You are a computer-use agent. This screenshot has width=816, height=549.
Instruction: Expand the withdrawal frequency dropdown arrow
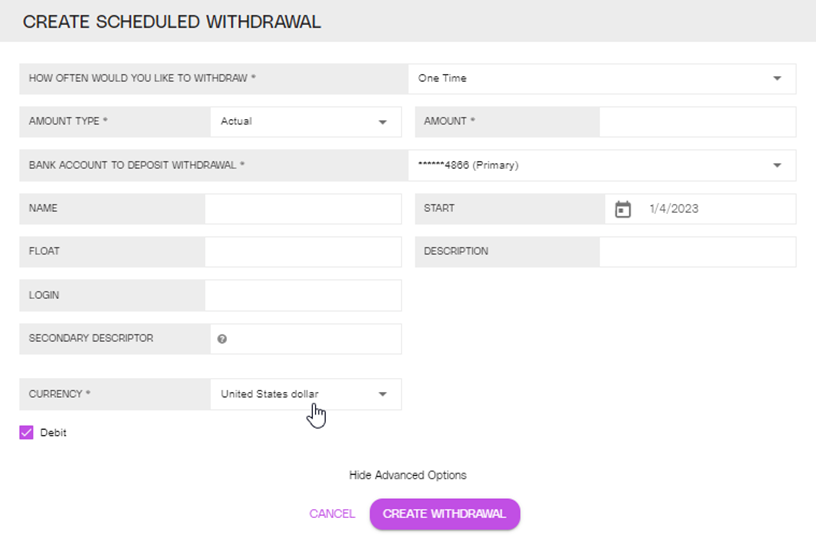(x=777, y=79)
